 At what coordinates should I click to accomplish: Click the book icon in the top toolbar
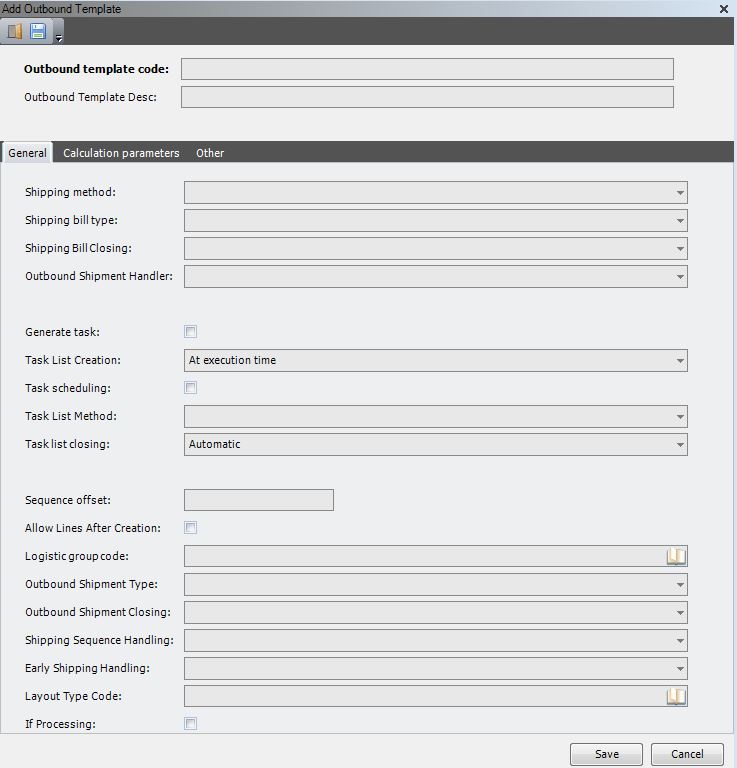pyautogui.click(x=15, y=31)
